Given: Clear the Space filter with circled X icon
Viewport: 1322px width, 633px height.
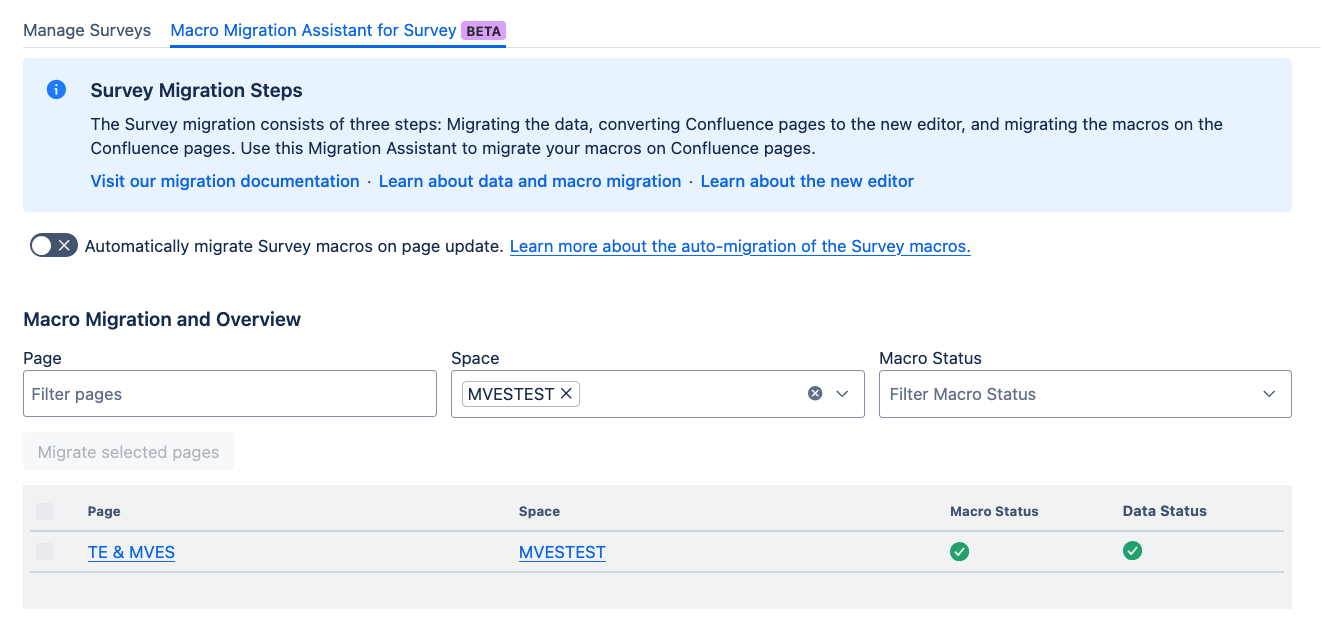Looking at the screenshot, I should point(815,394).
